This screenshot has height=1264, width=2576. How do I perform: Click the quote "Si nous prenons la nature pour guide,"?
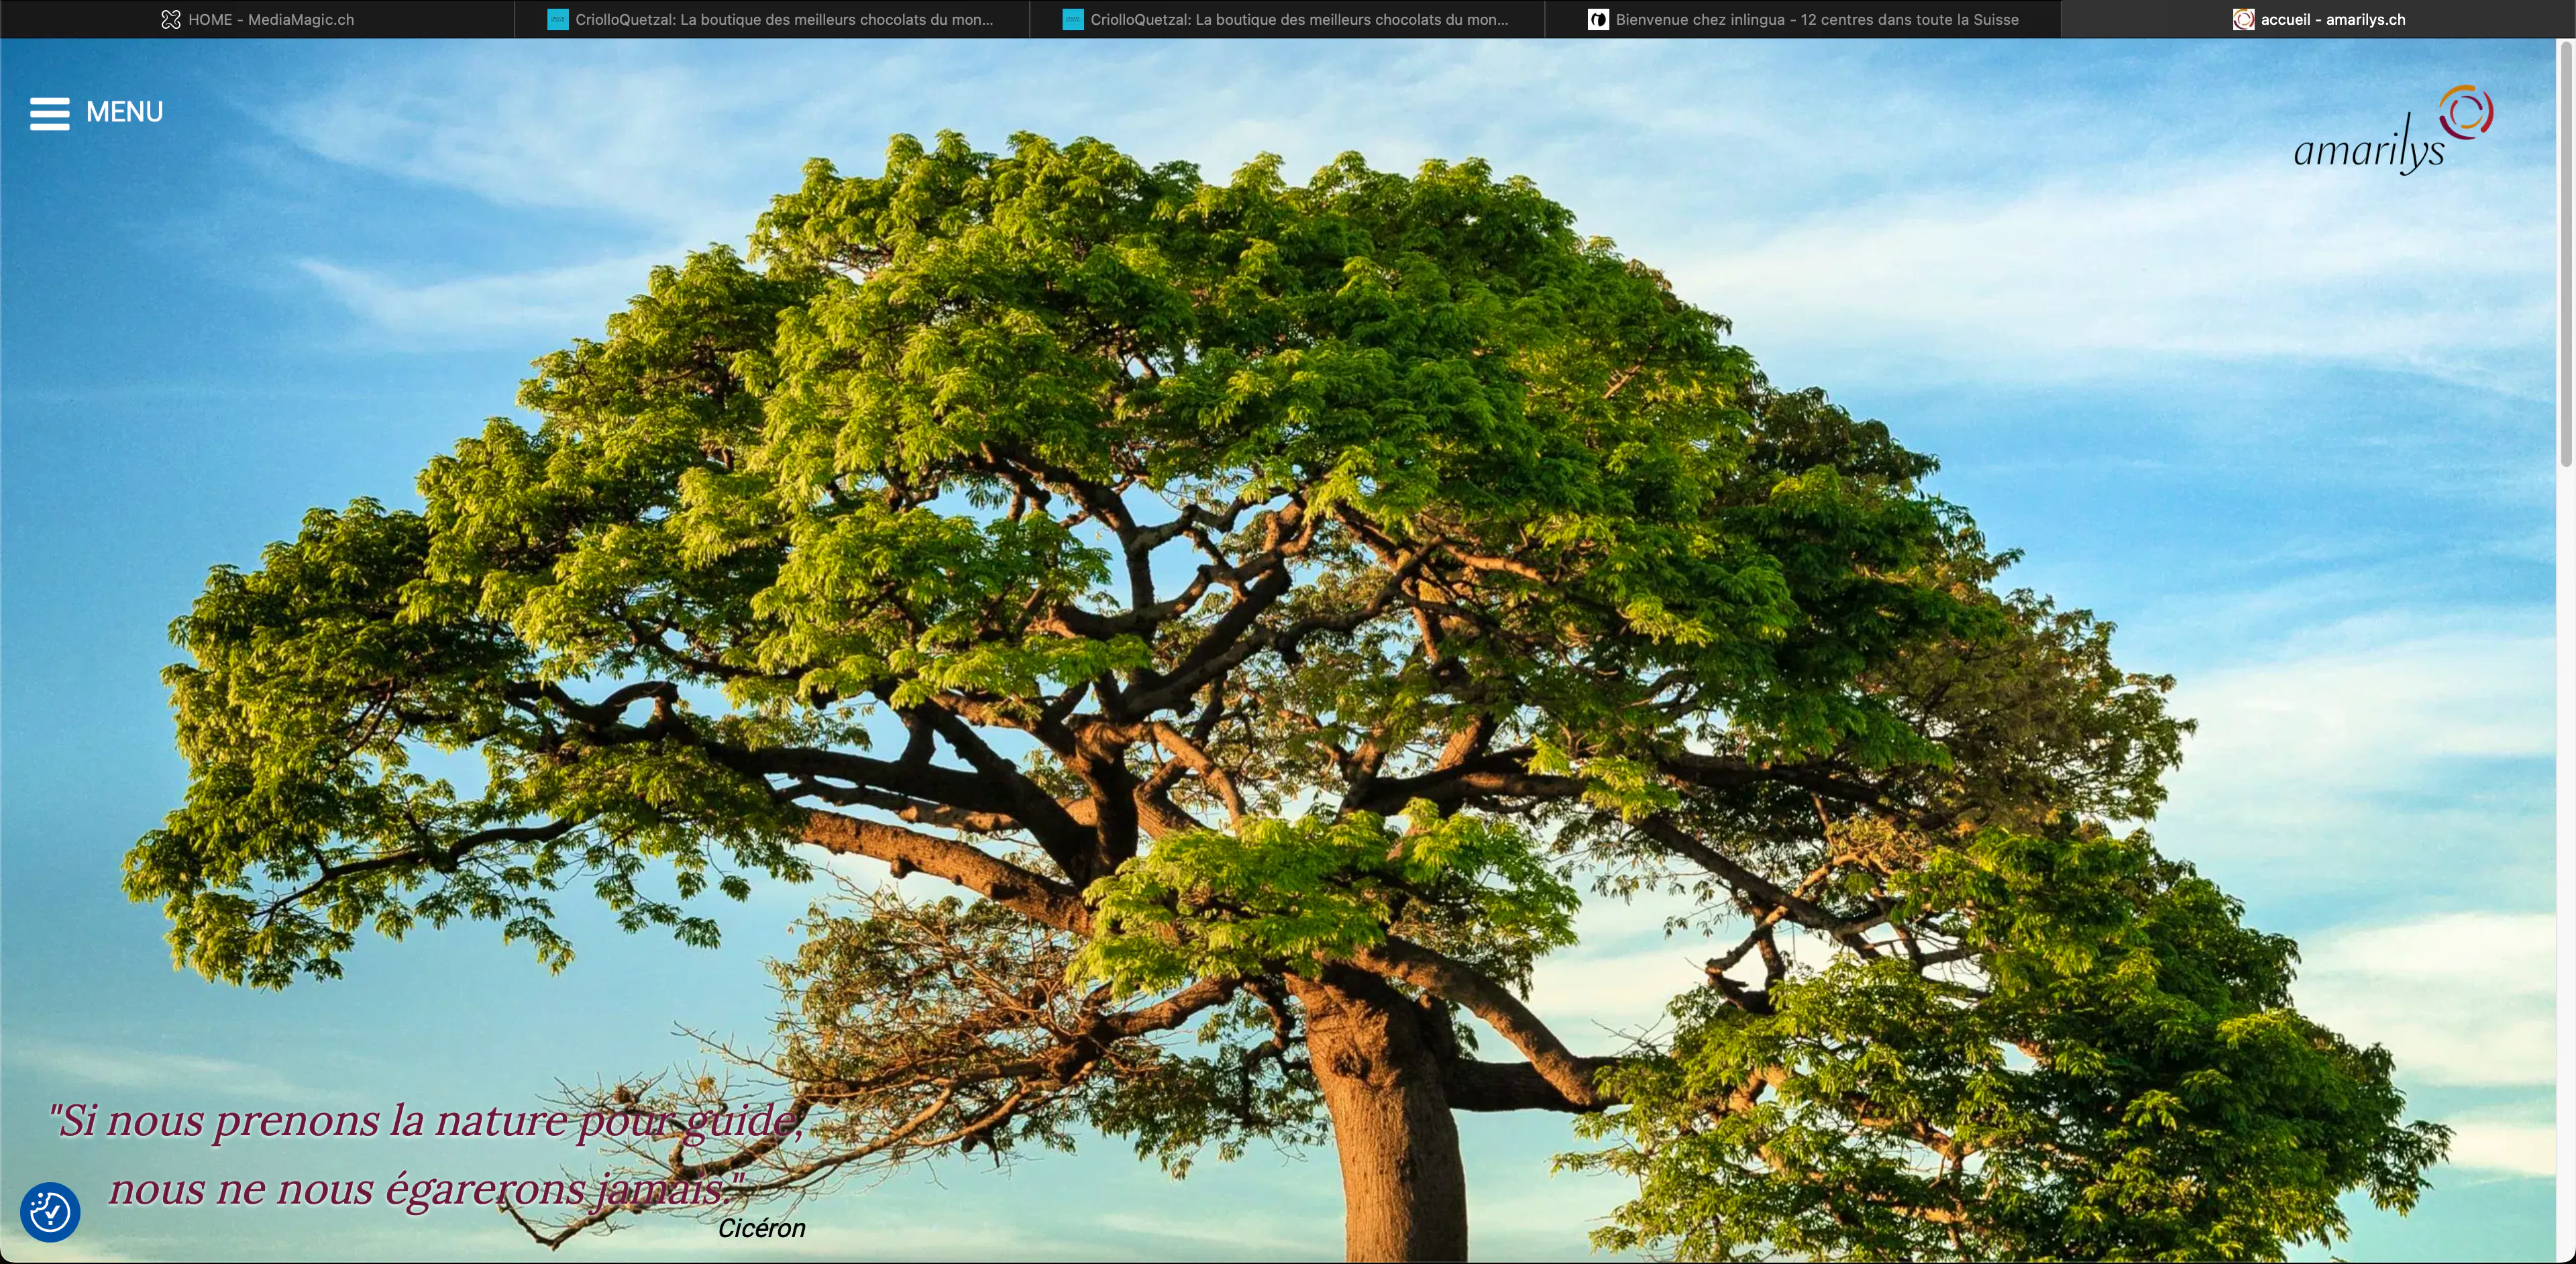pos(426,1121)
